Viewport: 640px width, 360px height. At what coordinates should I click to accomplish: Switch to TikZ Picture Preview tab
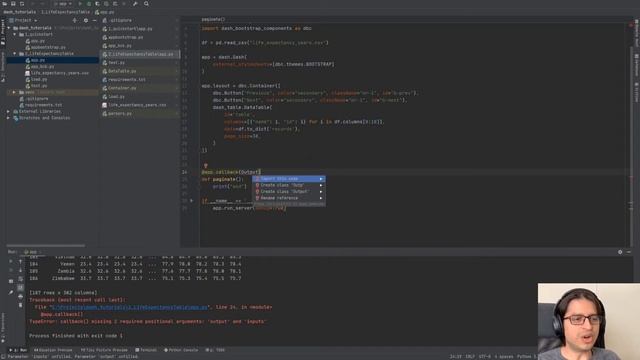pyautogui.click(x=104, y=350)
